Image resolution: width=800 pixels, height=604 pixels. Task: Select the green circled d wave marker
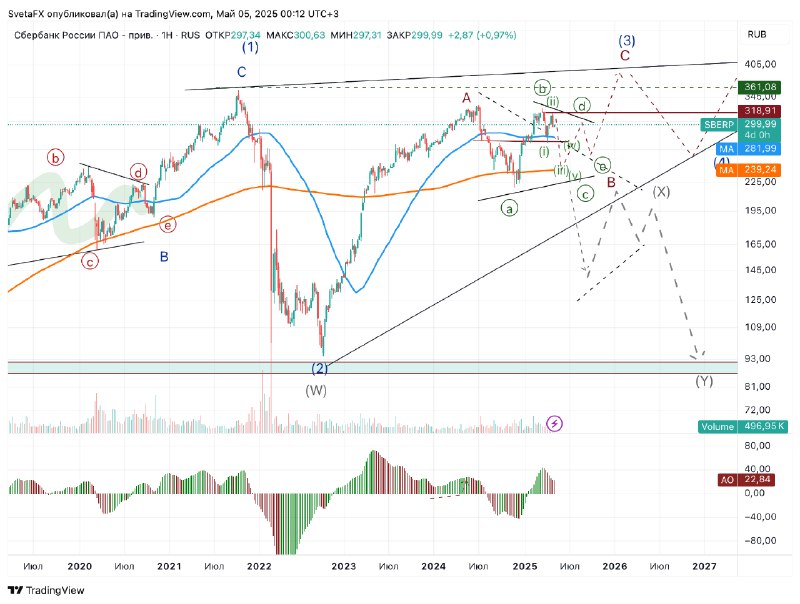582,106
